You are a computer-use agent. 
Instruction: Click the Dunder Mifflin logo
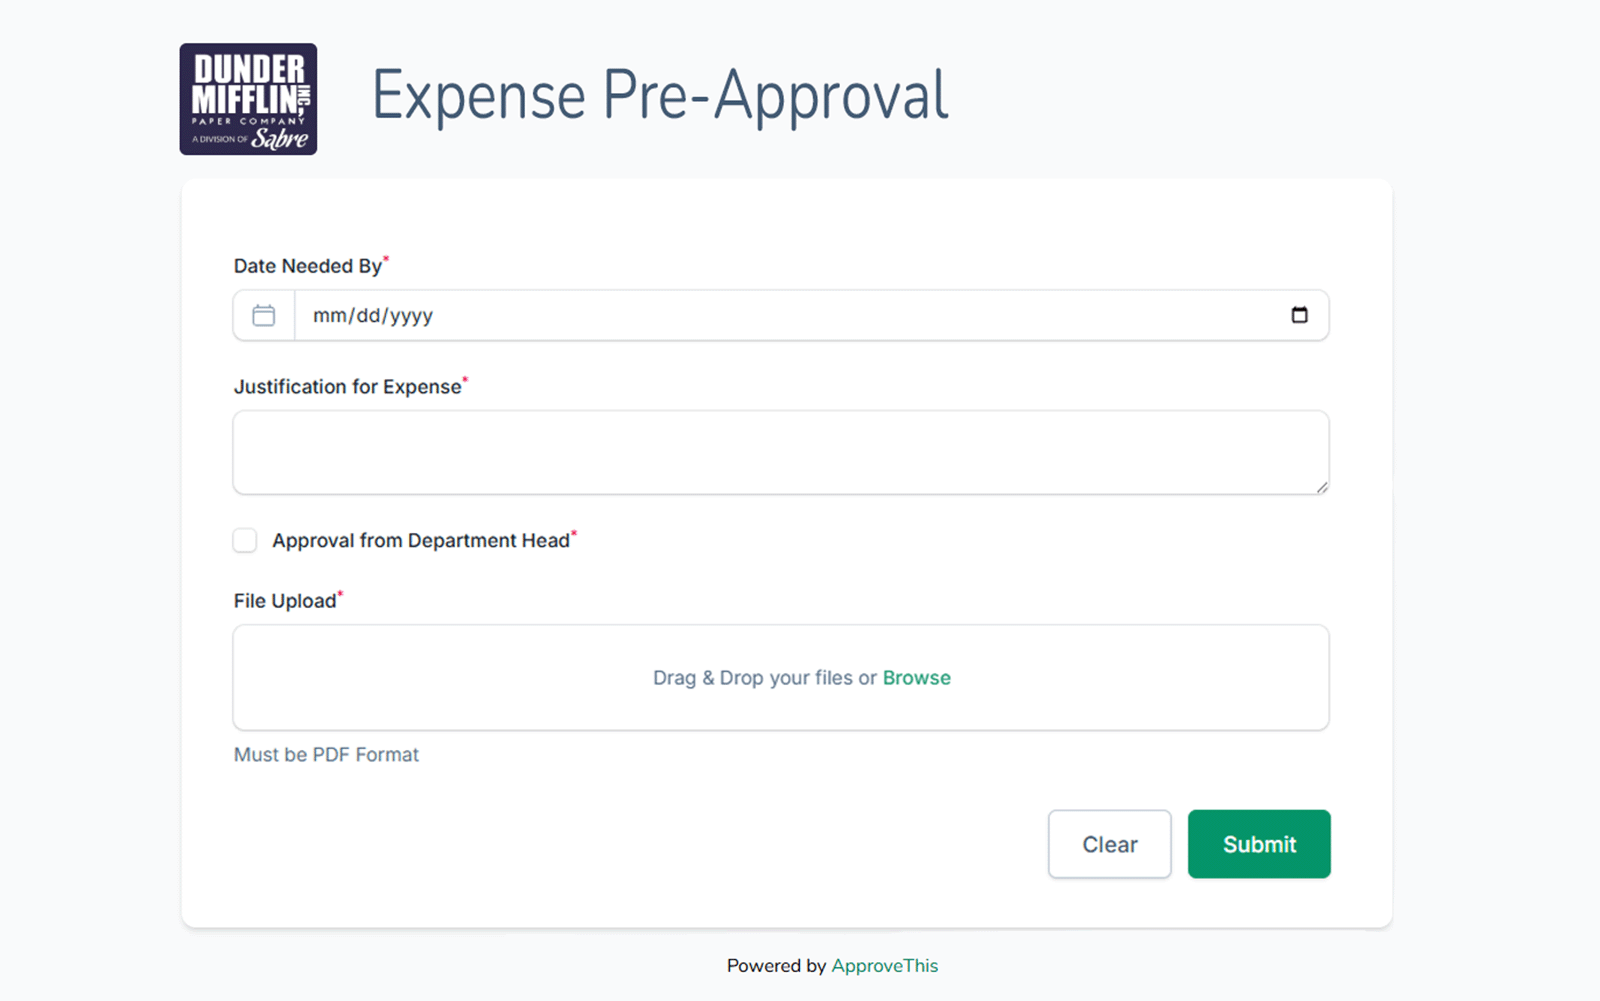tap(248, 99)
